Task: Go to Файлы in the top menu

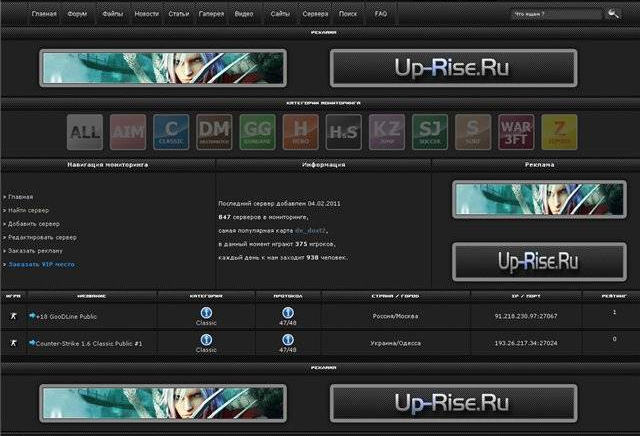Action: tap(113, 13)
